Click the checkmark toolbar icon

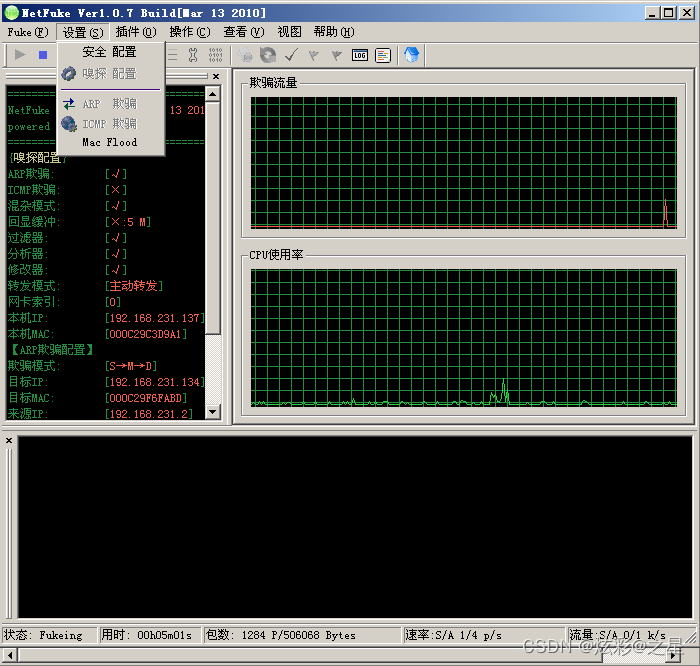point(291,55)
